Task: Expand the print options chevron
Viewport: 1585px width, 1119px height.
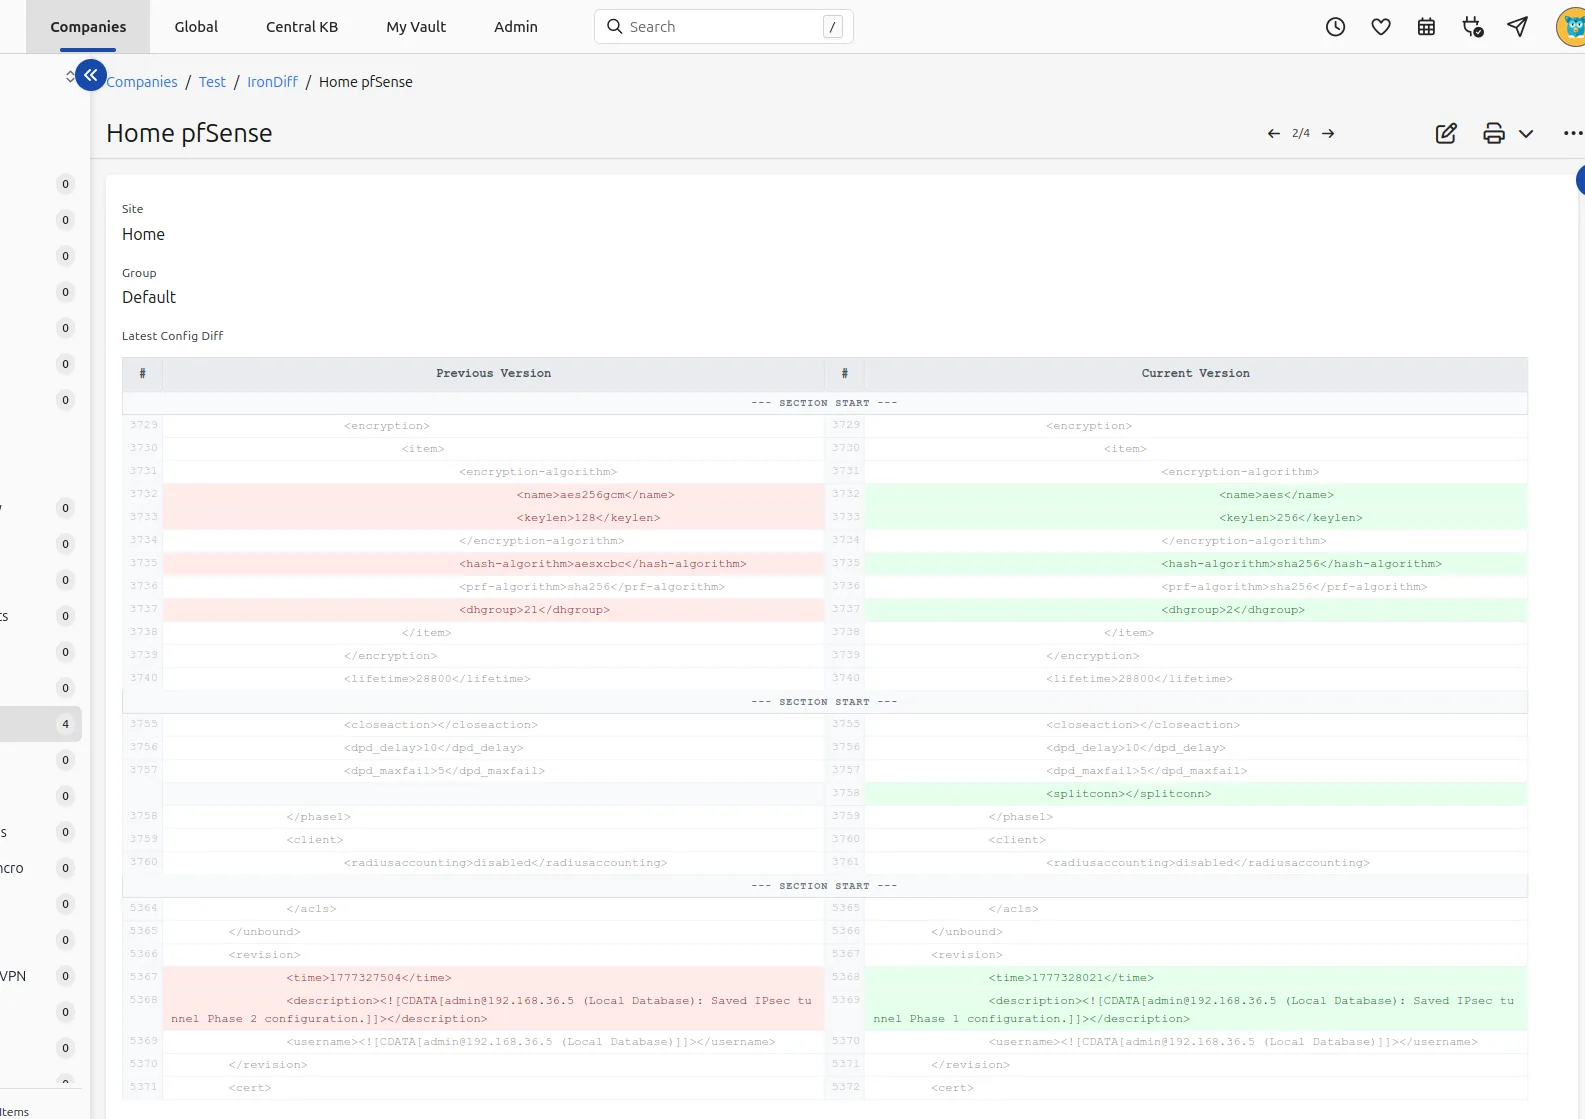Action: pos(1526,133)
